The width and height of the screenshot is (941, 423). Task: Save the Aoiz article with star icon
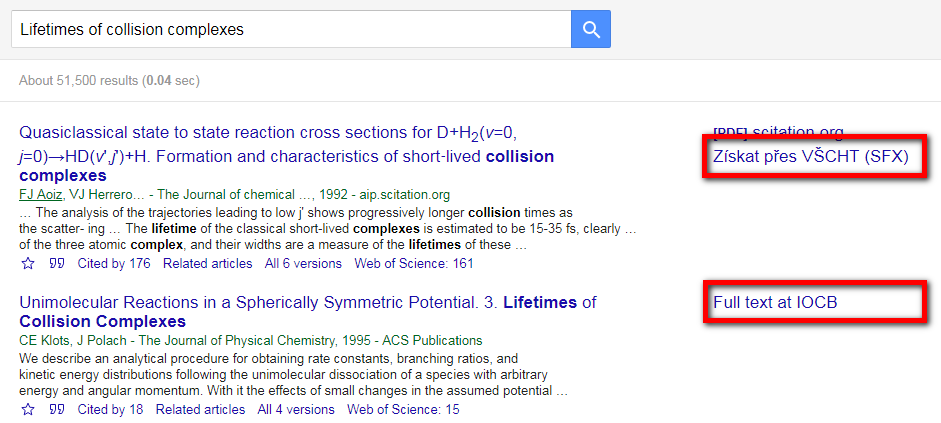[28, 263]
